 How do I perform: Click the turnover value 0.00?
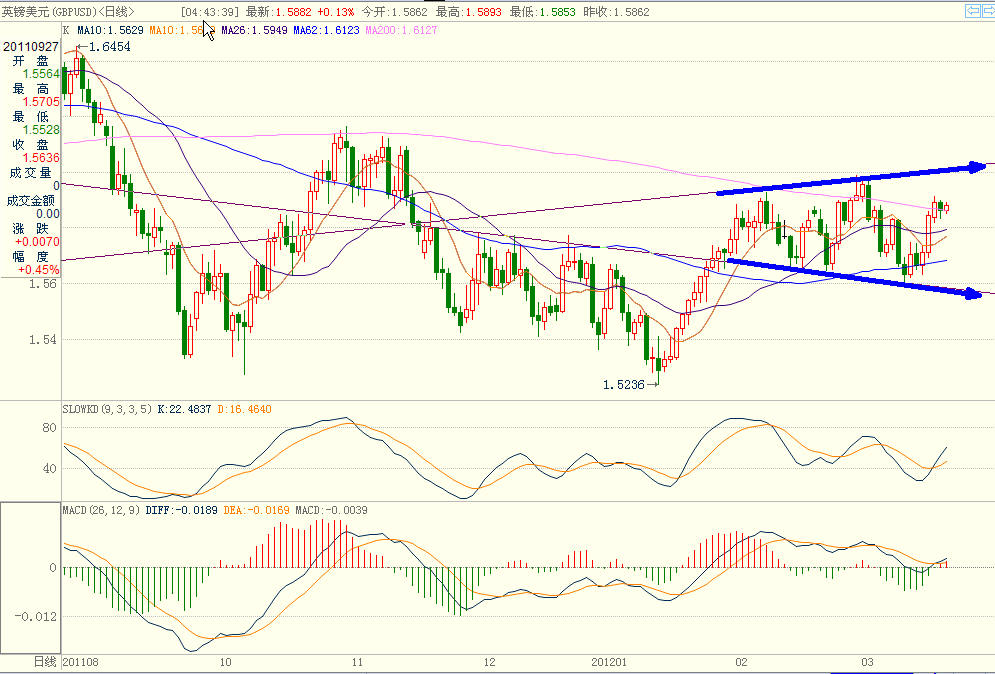pyautogui.click(x=48, y=214)
